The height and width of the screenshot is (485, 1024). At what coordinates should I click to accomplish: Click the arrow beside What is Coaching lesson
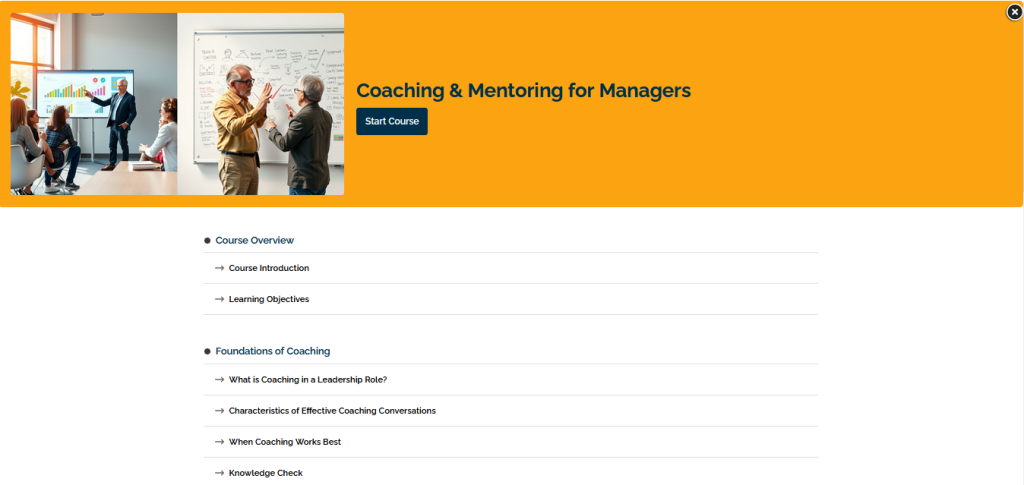pyautogui.click(x=219, y=380)
